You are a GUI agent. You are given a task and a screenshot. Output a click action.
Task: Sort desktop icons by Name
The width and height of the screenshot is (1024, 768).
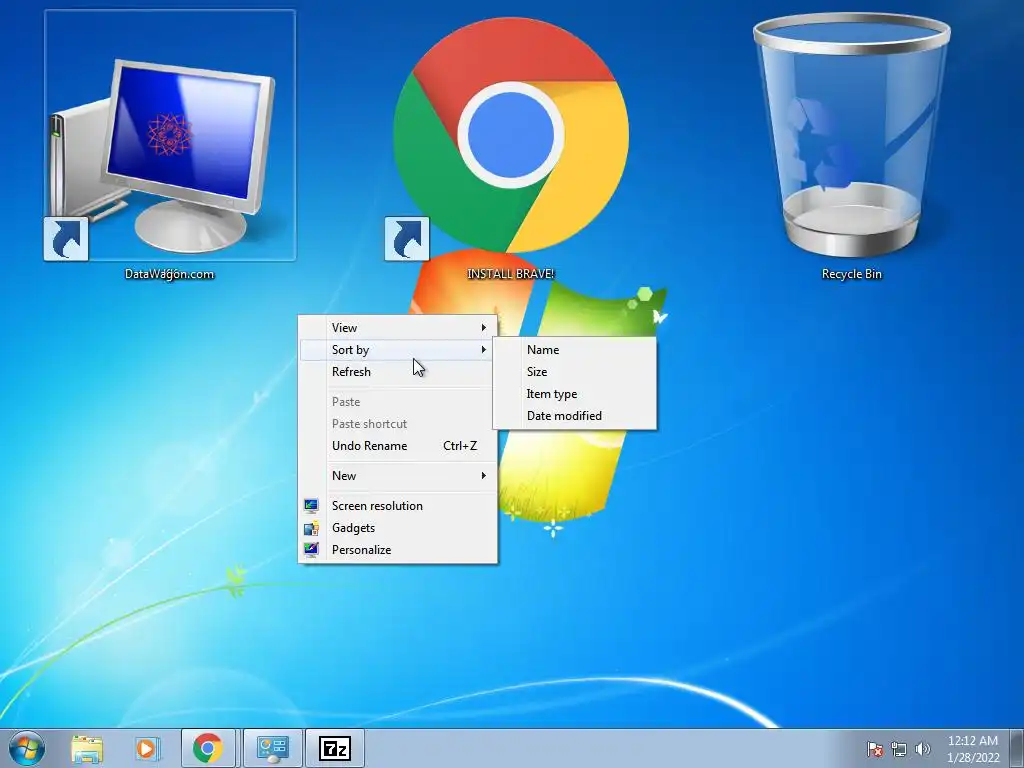575,349
